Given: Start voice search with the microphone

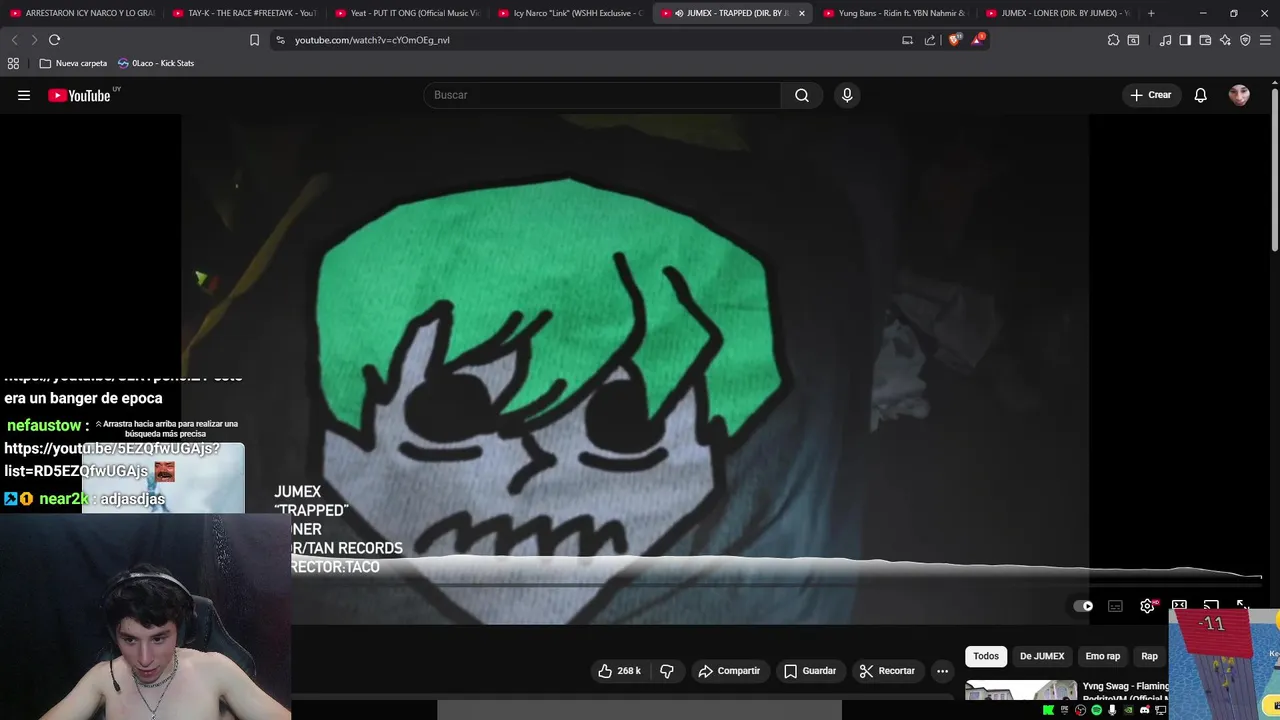Looking at the screenshot, I should [x=847, y=95].
